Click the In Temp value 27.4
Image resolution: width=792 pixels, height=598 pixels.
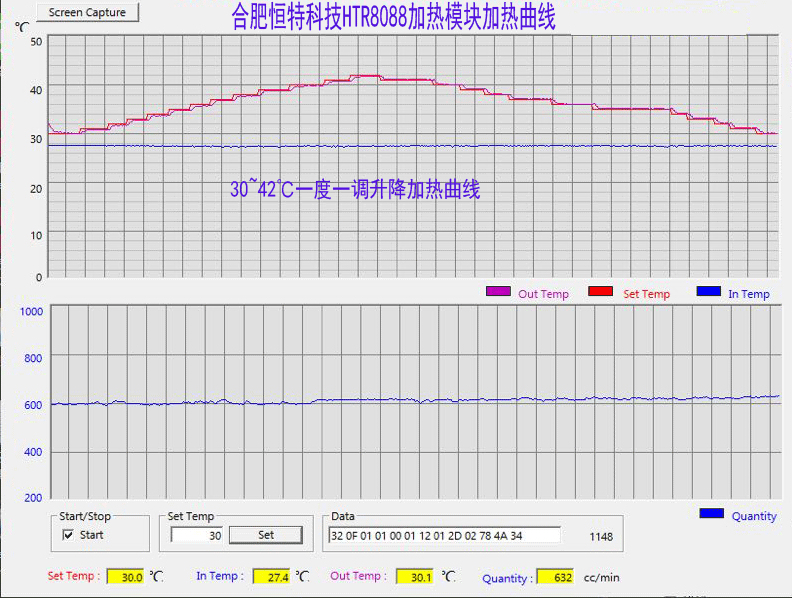pos(272,577)
